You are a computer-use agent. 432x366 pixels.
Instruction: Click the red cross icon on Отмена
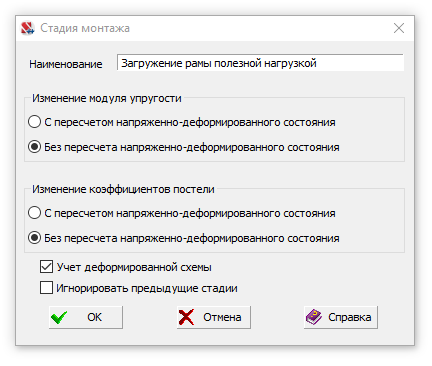point(186,317)
